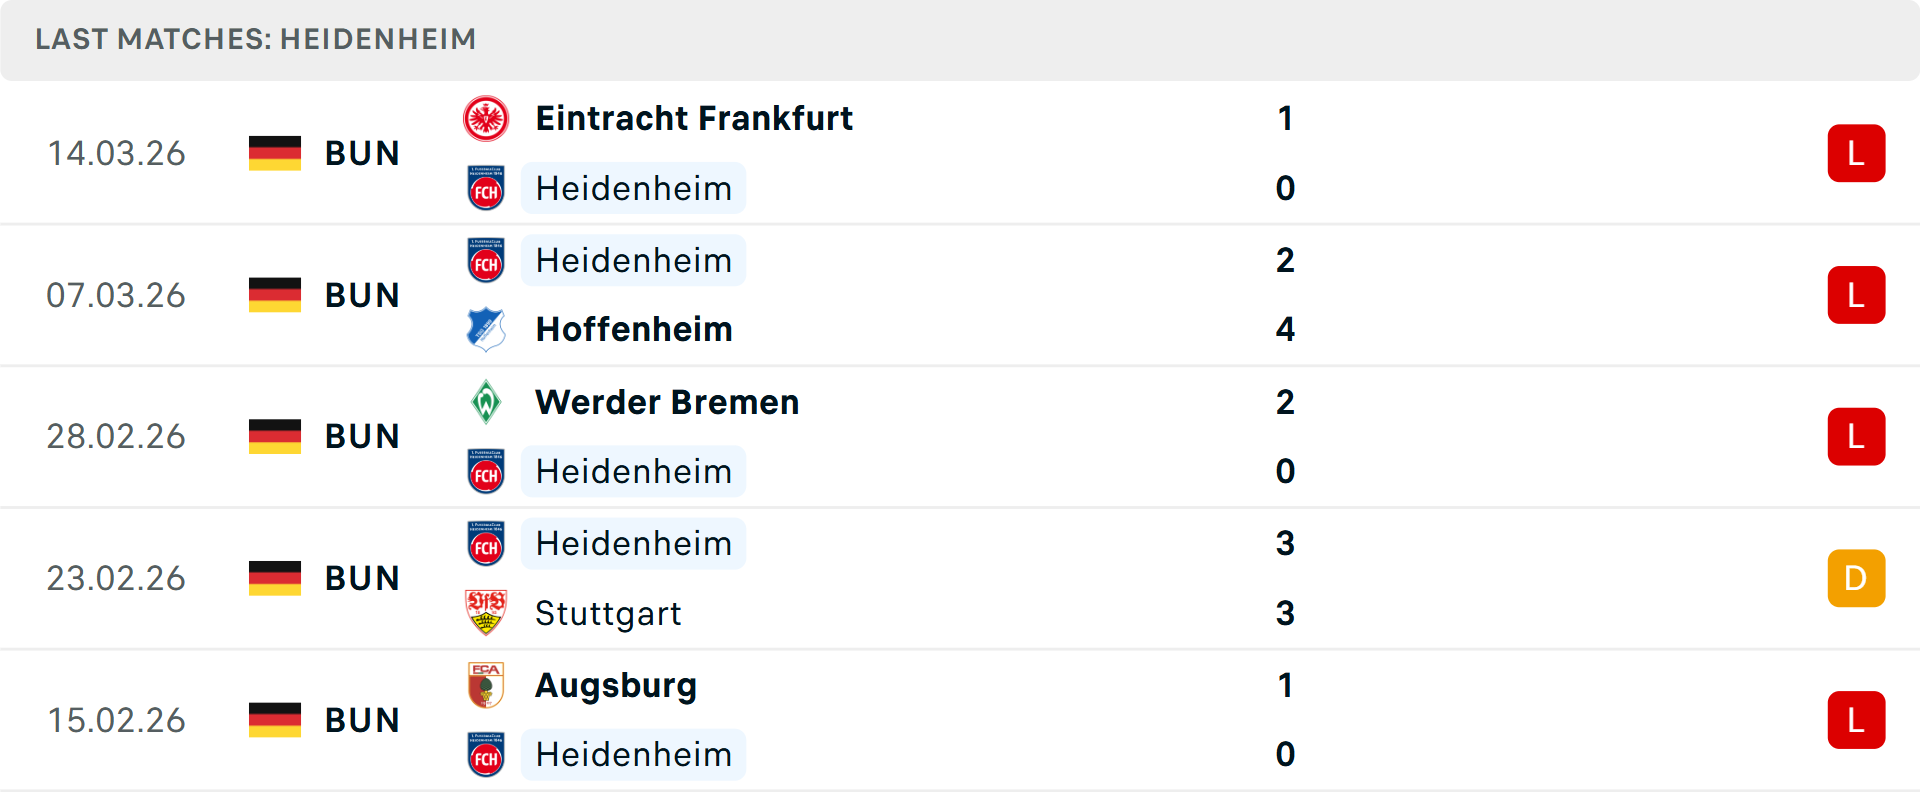
Task: Click the Werder Bremen club crest
Action: pos(486,402)
